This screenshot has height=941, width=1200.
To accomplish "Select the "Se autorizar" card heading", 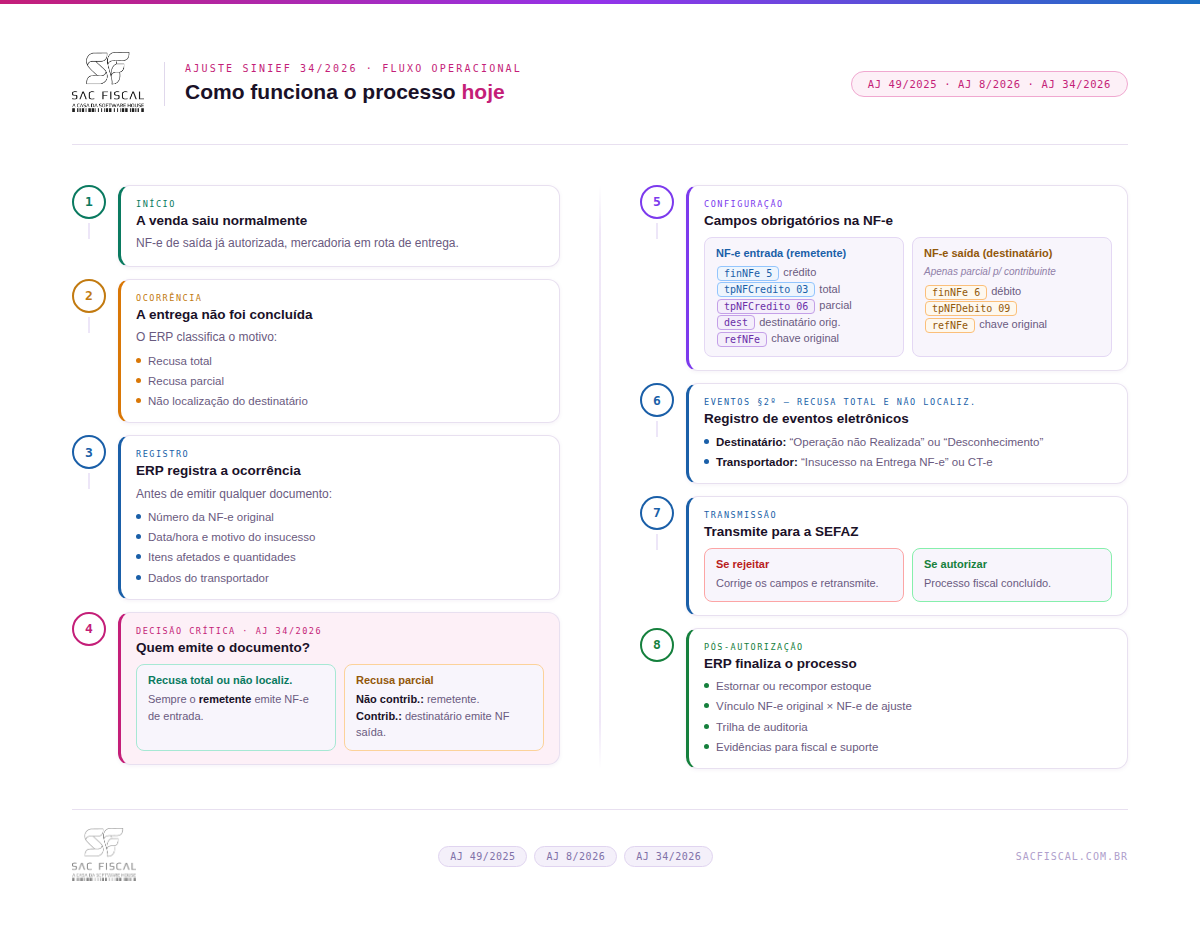I will [955, 564].
